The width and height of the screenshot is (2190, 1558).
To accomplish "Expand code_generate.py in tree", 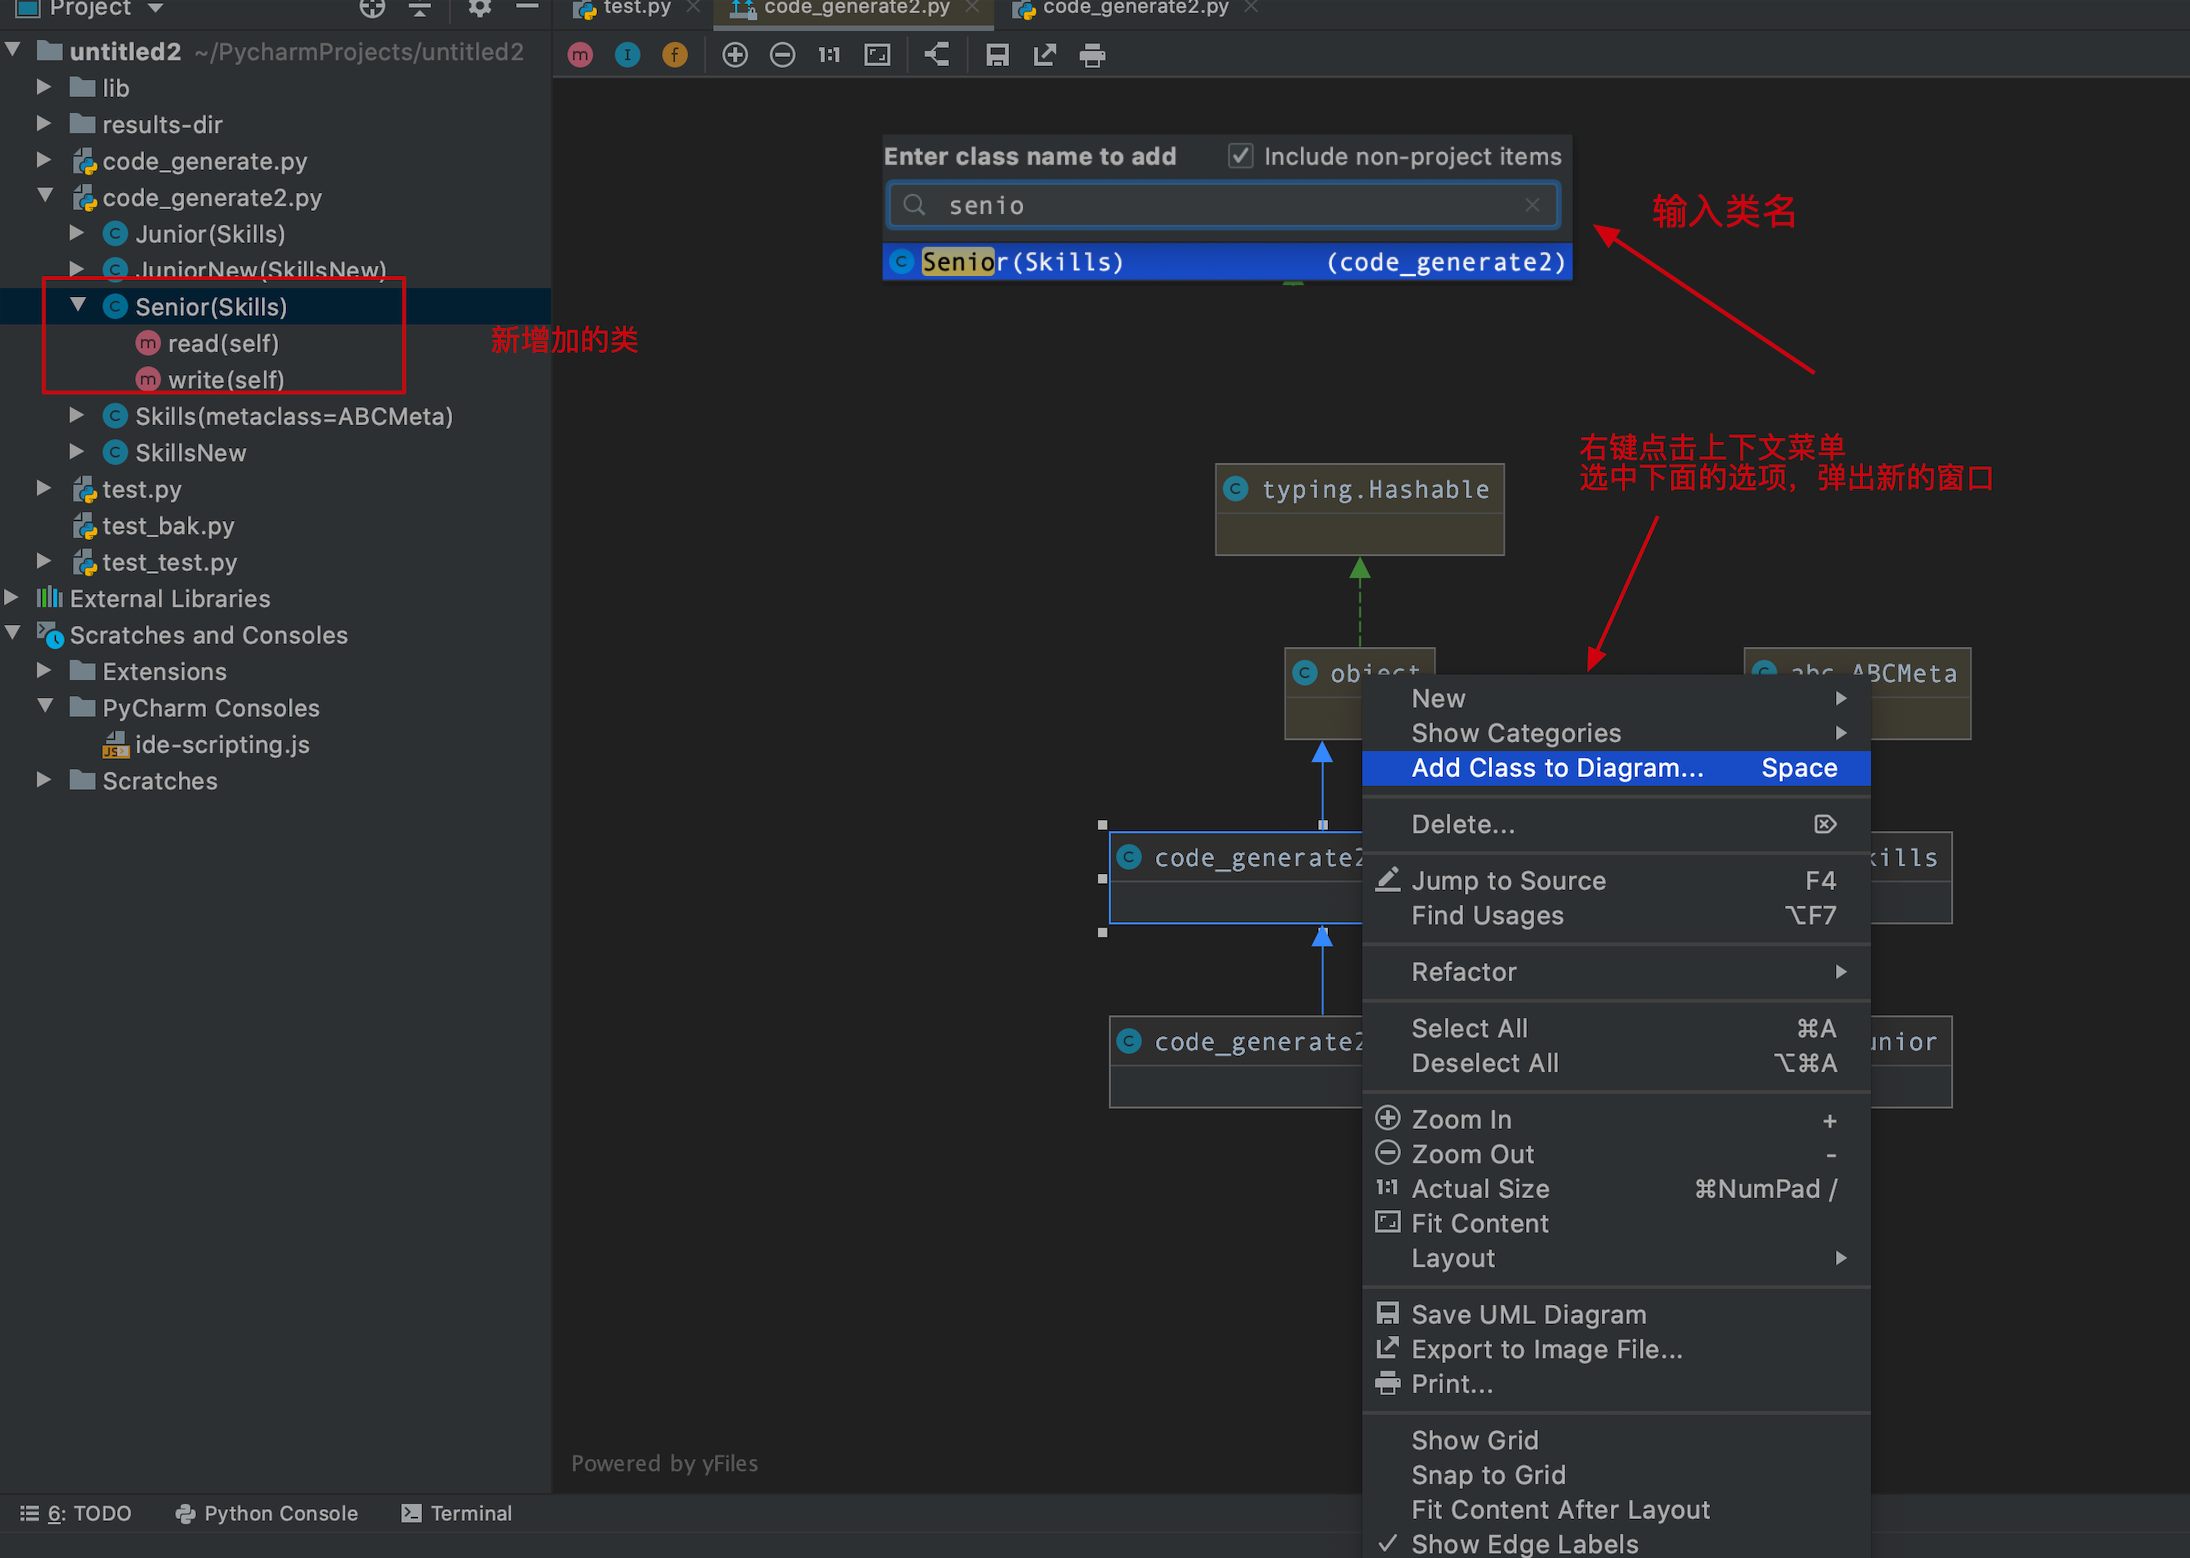I will click(44, 160).
